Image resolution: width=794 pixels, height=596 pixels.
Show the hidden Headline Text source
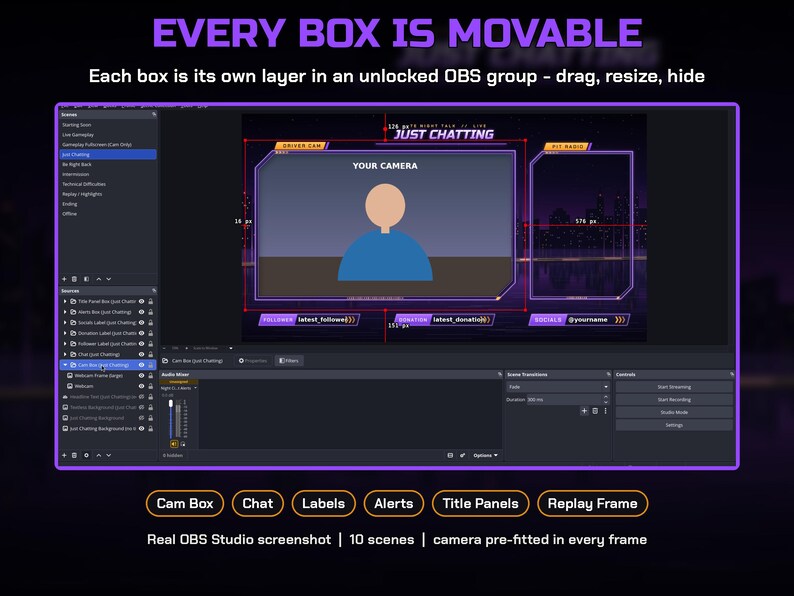(x=142, y=397)
